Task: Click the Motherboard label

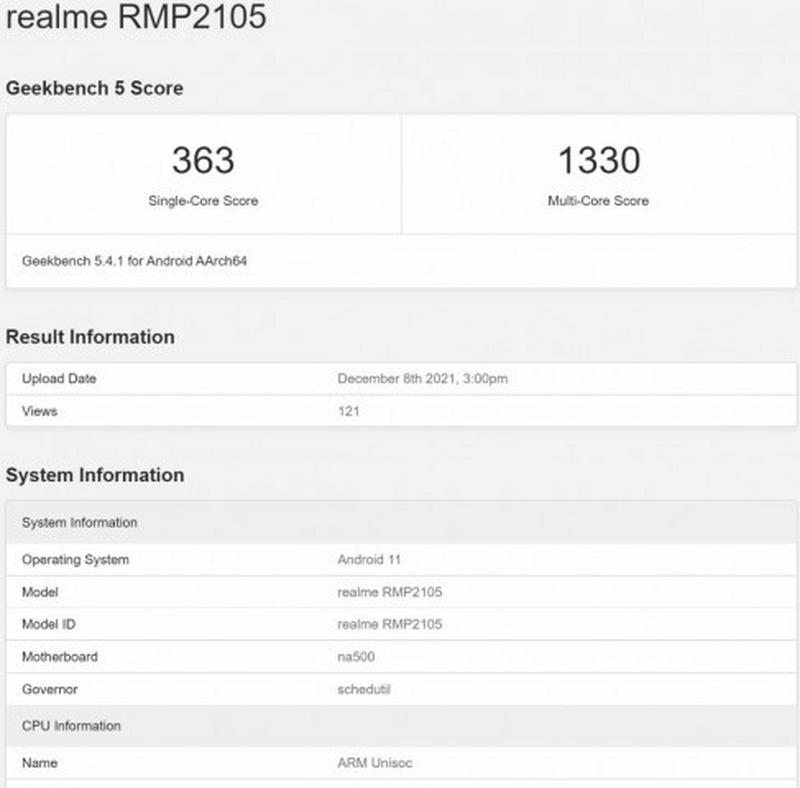Action: click(x=60, y=657)
